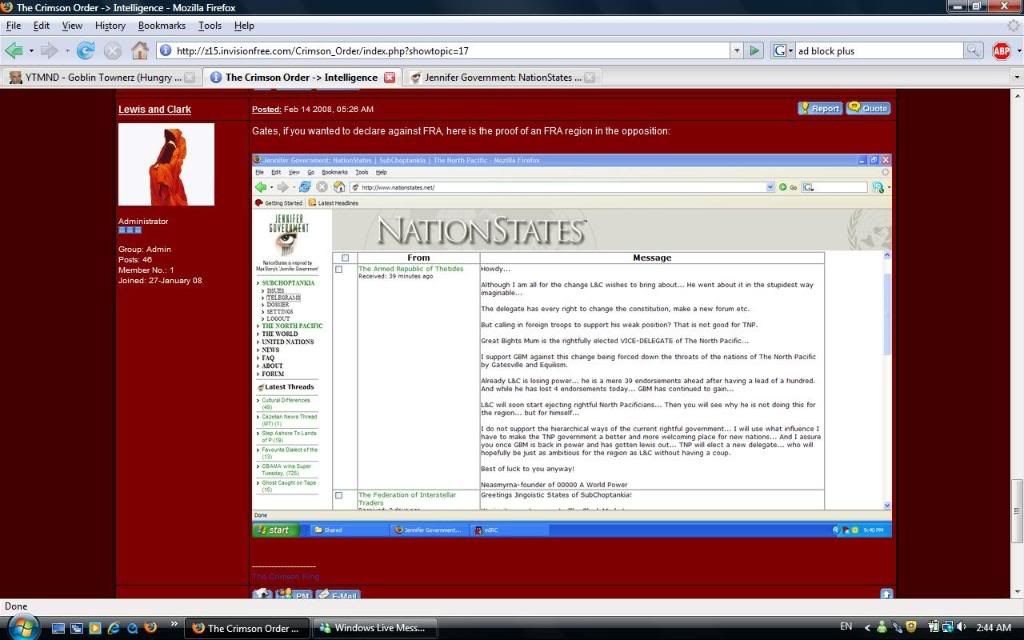Open the Back history dropdown arrow

click(31, 50)
